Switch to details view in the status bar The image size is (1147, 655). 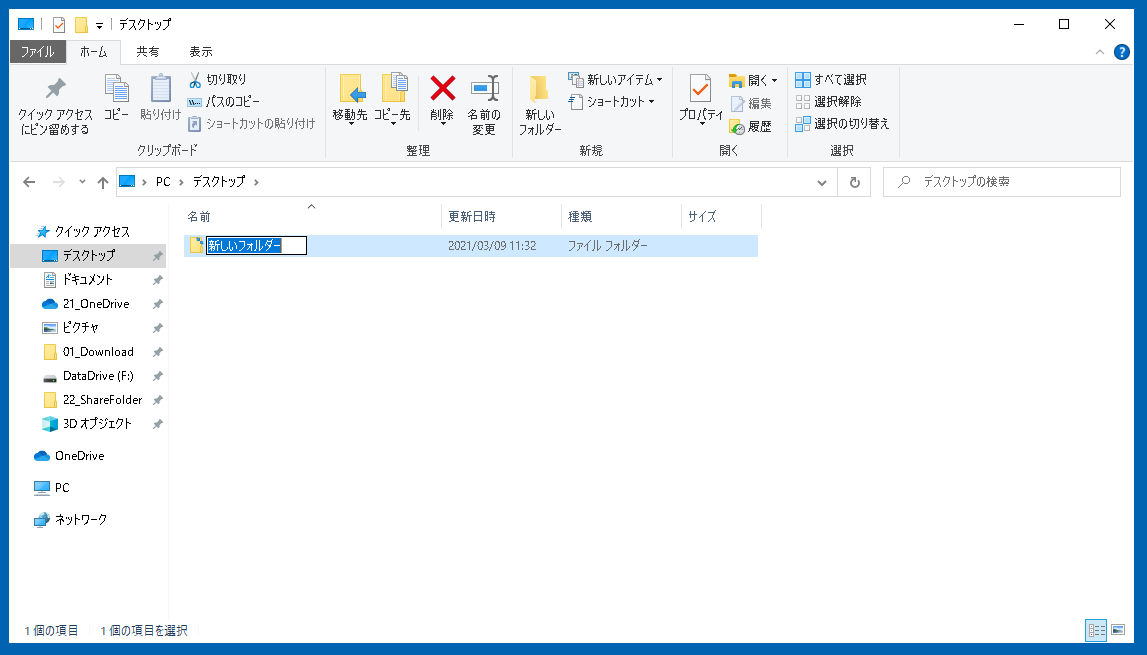point(1096,630)
